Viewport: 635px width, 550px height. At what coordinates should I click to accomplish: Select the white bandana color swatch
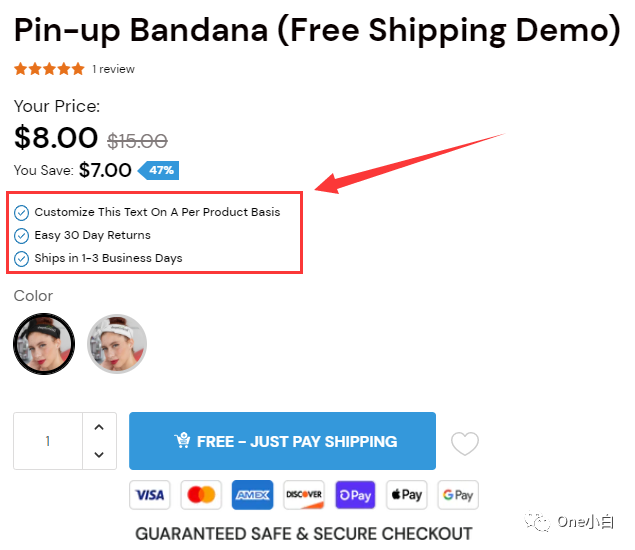pyautogui.click(x=117, y=344)
